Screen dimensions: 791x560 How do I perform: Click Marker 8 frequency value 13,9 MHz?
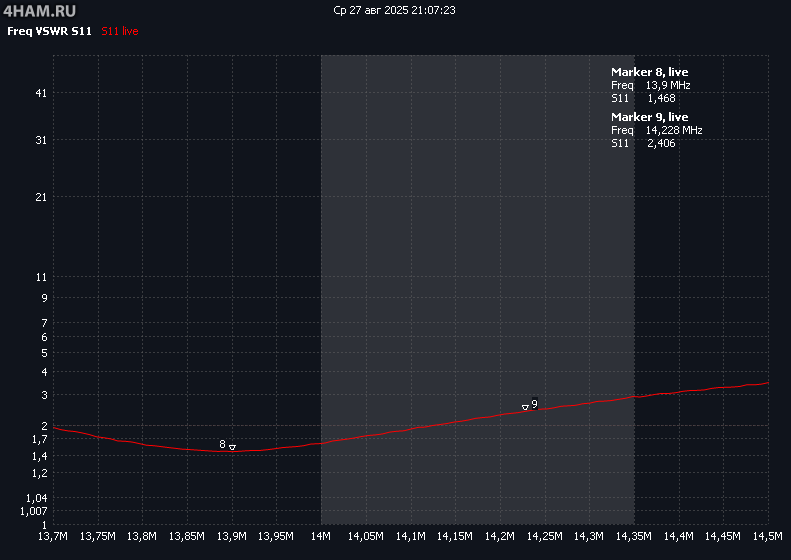(x=667, y=85)
